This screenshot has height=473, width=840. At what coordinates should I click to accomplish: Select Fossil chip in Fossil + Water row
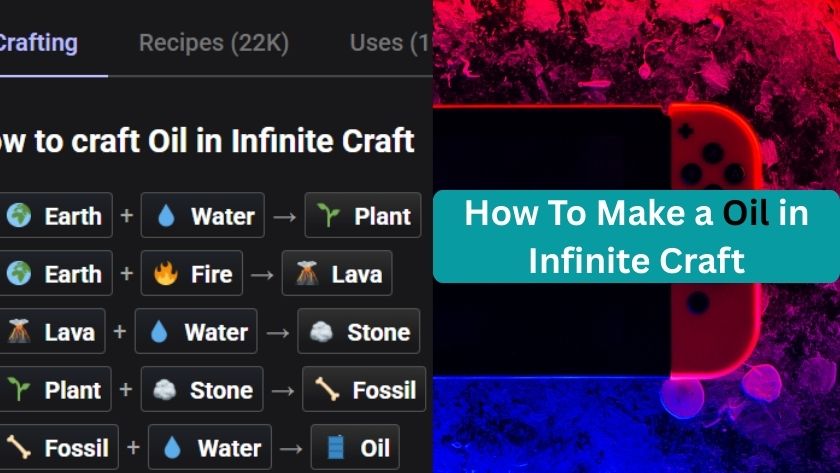tap(59, 447)
